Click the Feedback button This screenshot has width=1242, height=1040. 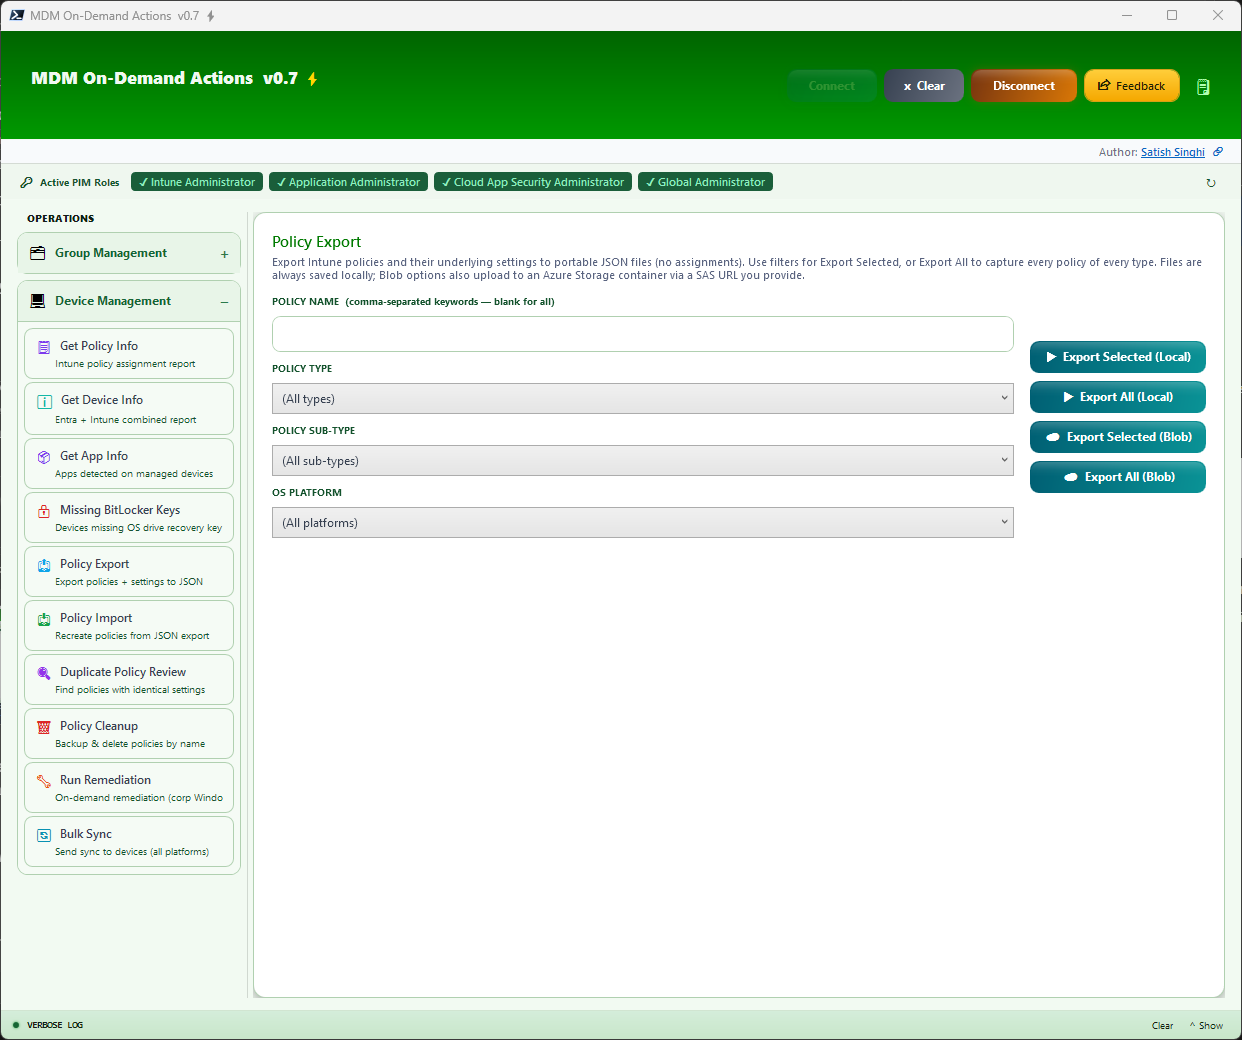[x=1132, y=86]
